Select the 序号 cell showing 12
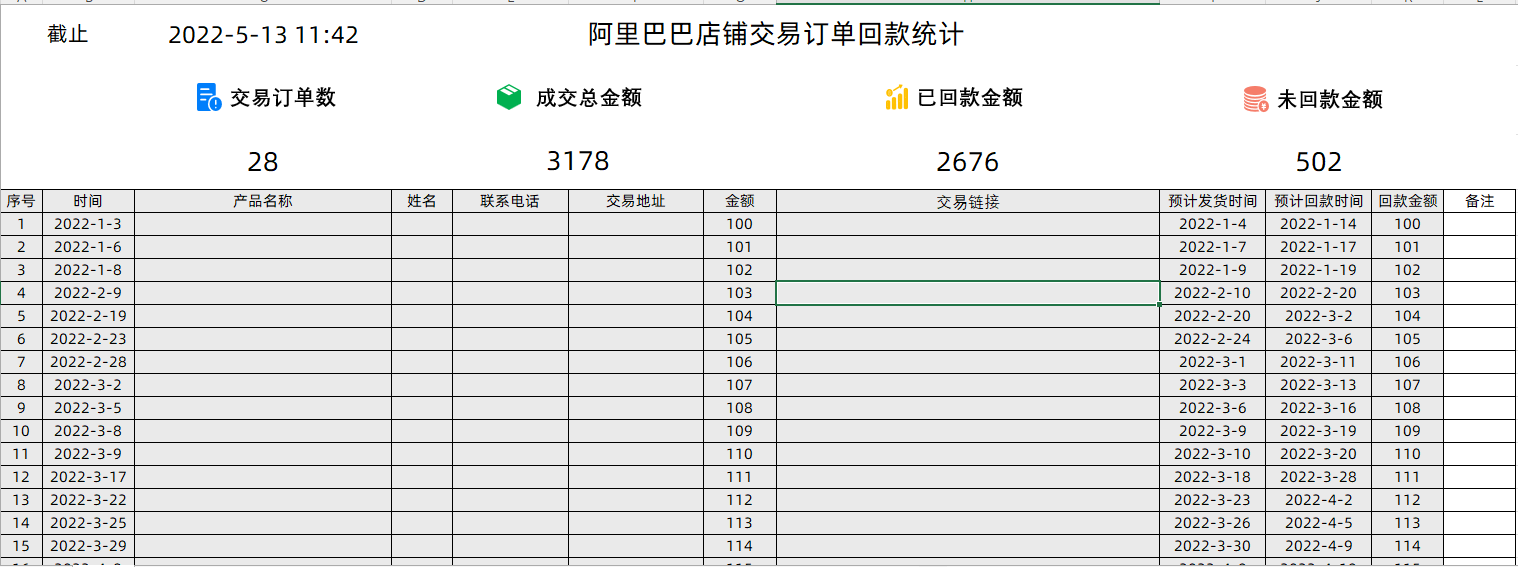 click(21, 477)
